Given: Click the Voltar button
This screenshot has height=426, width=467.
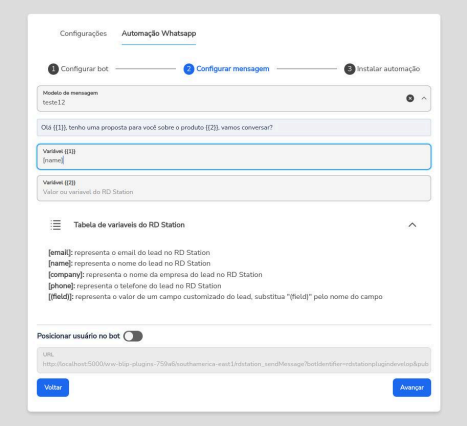Looking at the screenshot, I should pyautogui.click(x=53, y=388).
